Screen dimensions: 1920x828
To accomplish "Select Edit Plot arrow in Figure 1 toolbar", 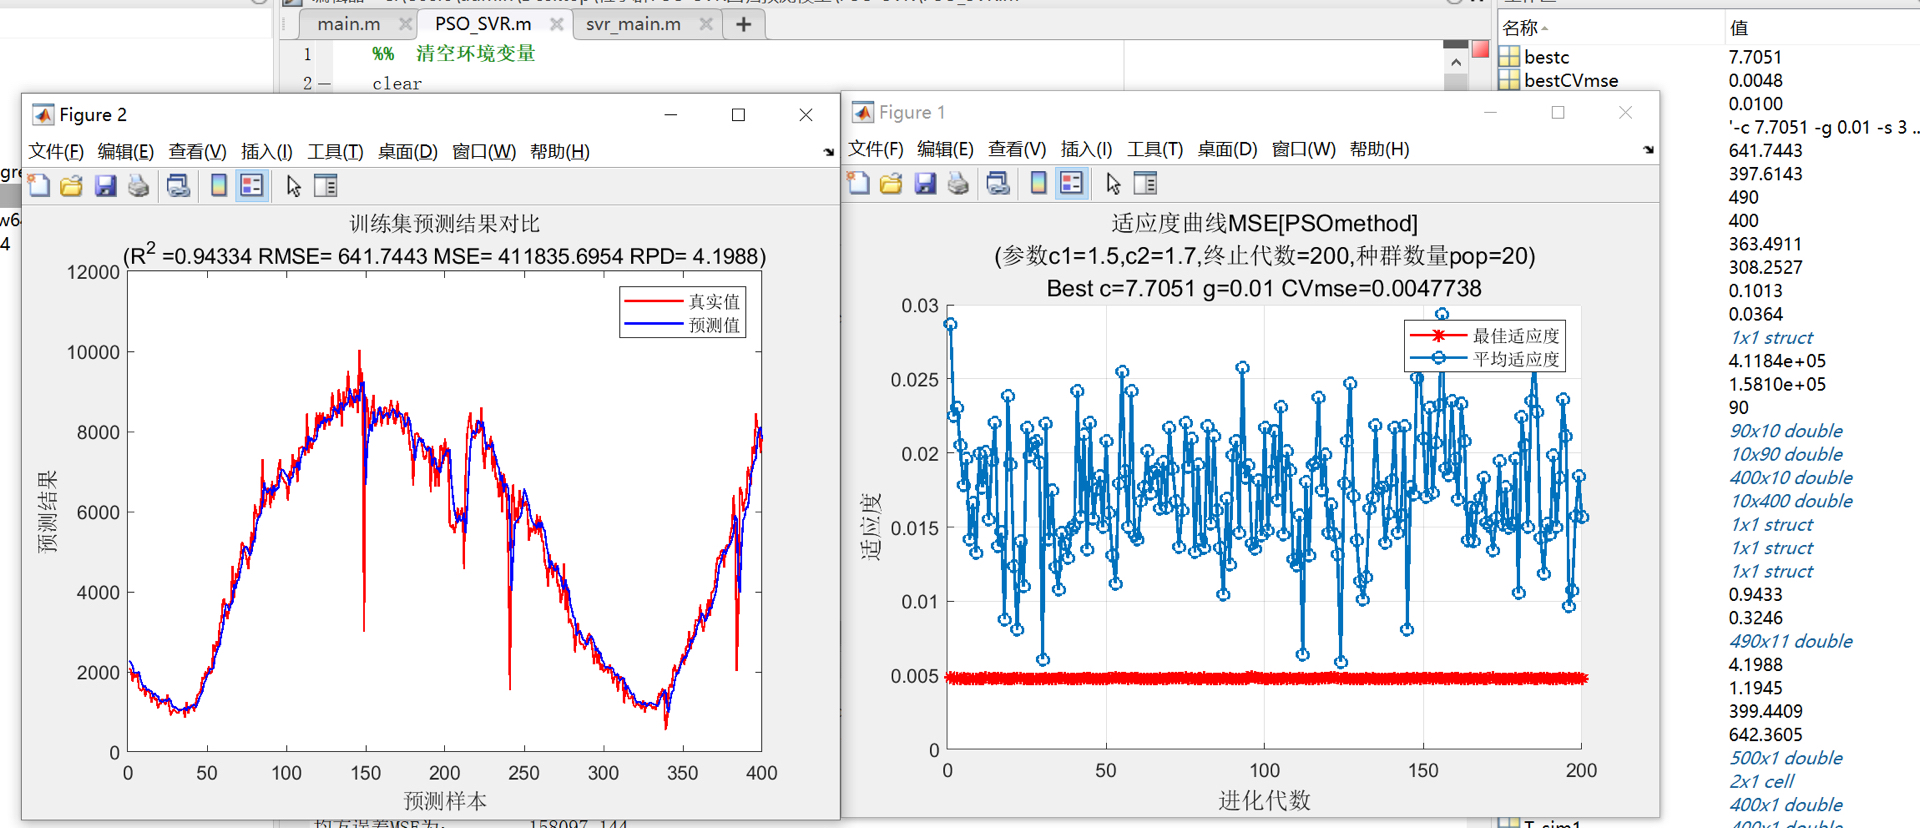I will tap(1113, 183).
